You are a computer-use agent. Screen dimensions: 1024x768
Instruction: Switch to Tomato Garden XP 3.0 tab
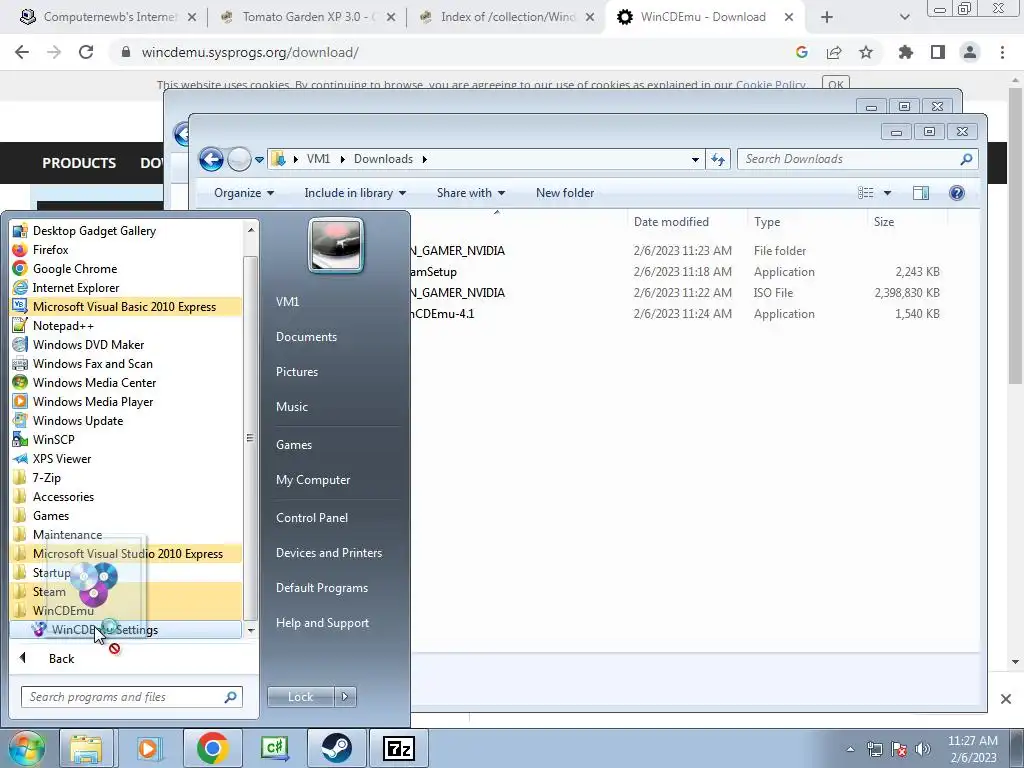(307, 17)
